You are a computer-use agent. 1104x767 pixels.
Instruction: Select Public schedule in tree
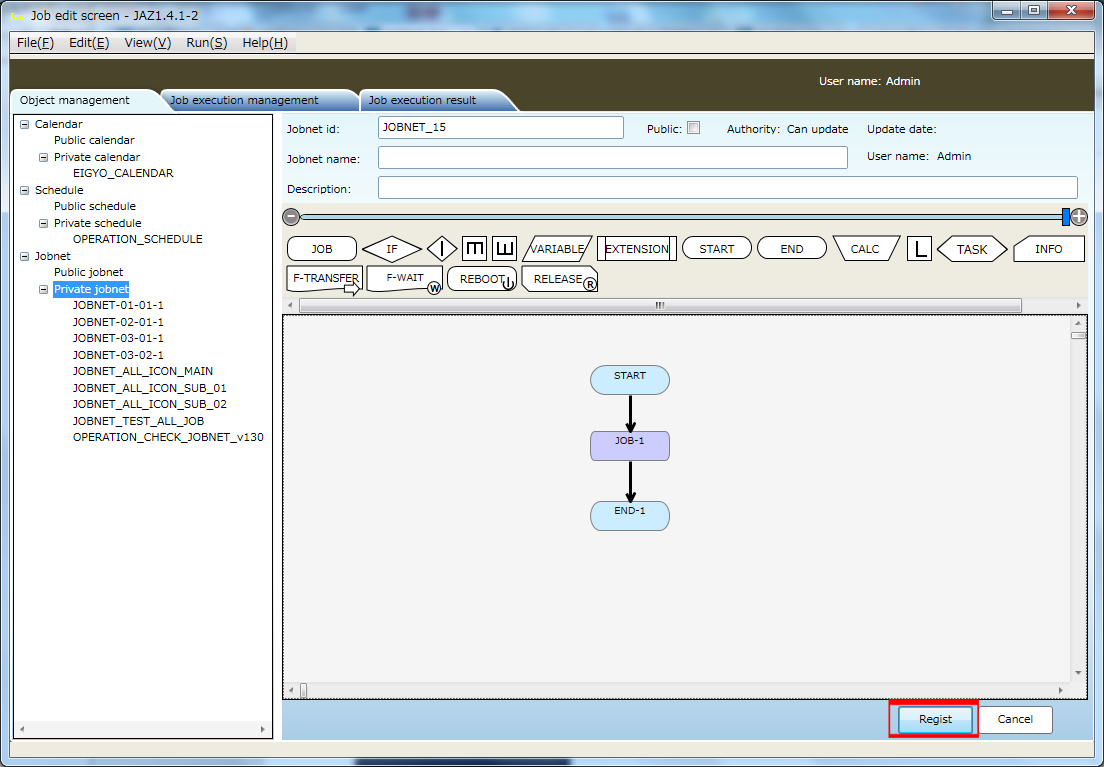click(95, 206)
